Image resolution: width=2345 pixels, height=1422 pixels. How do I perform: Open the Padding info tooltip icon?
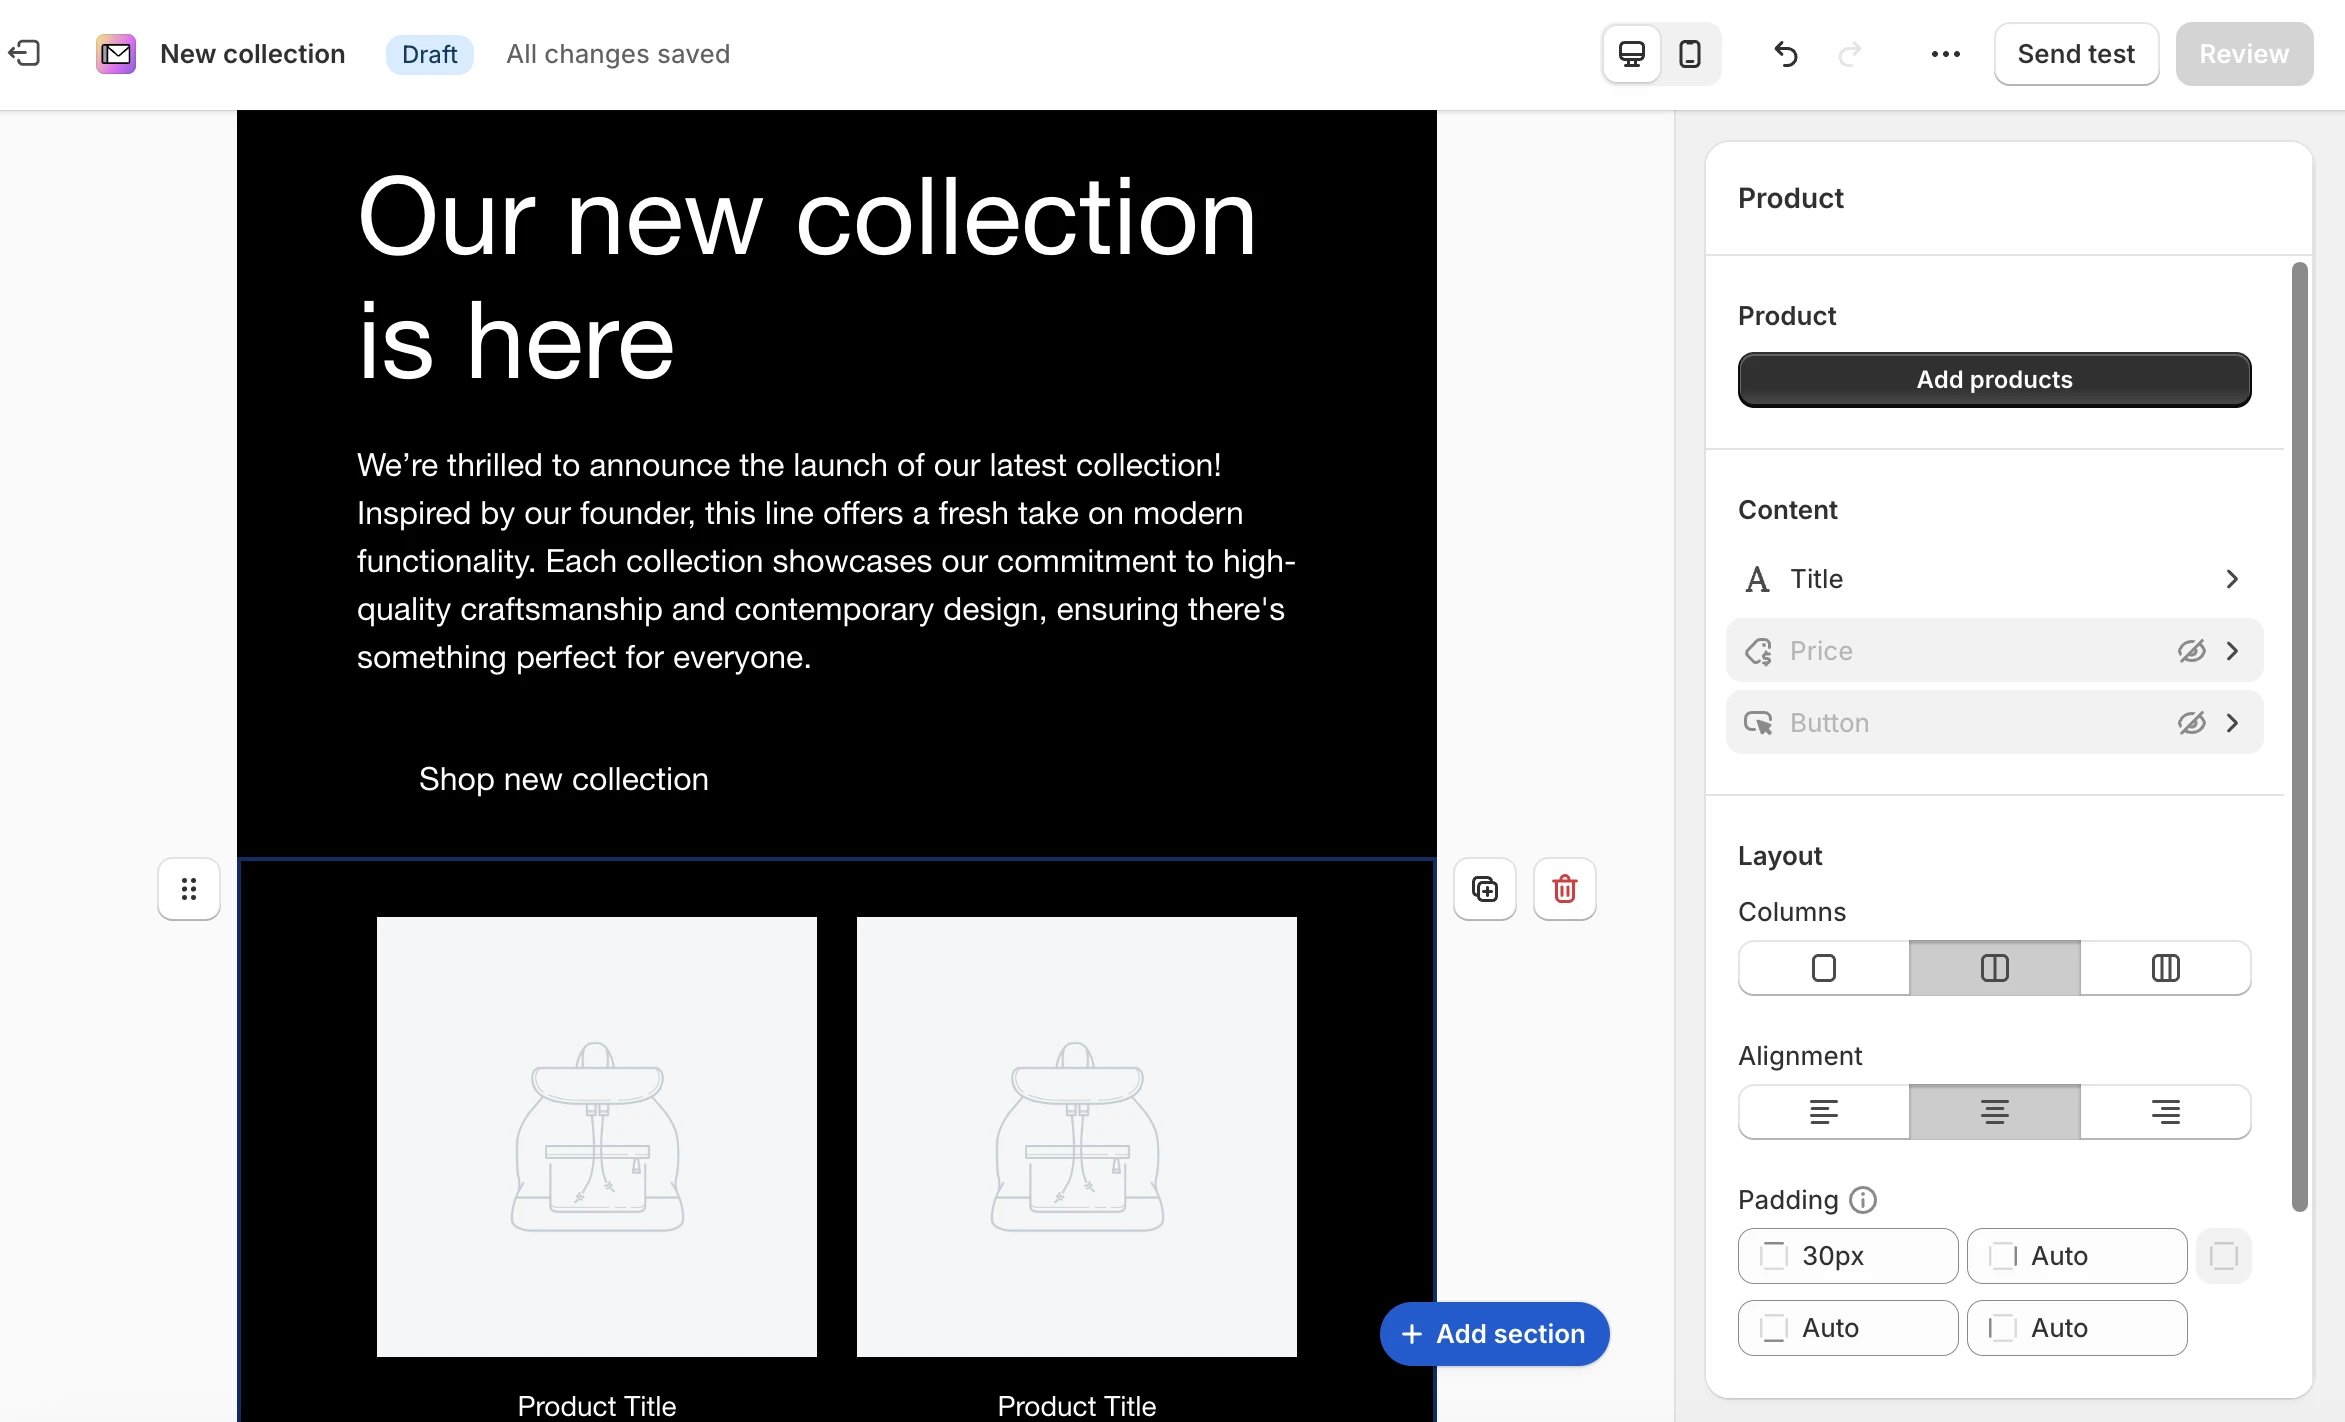click(x=1862, y=1199)
